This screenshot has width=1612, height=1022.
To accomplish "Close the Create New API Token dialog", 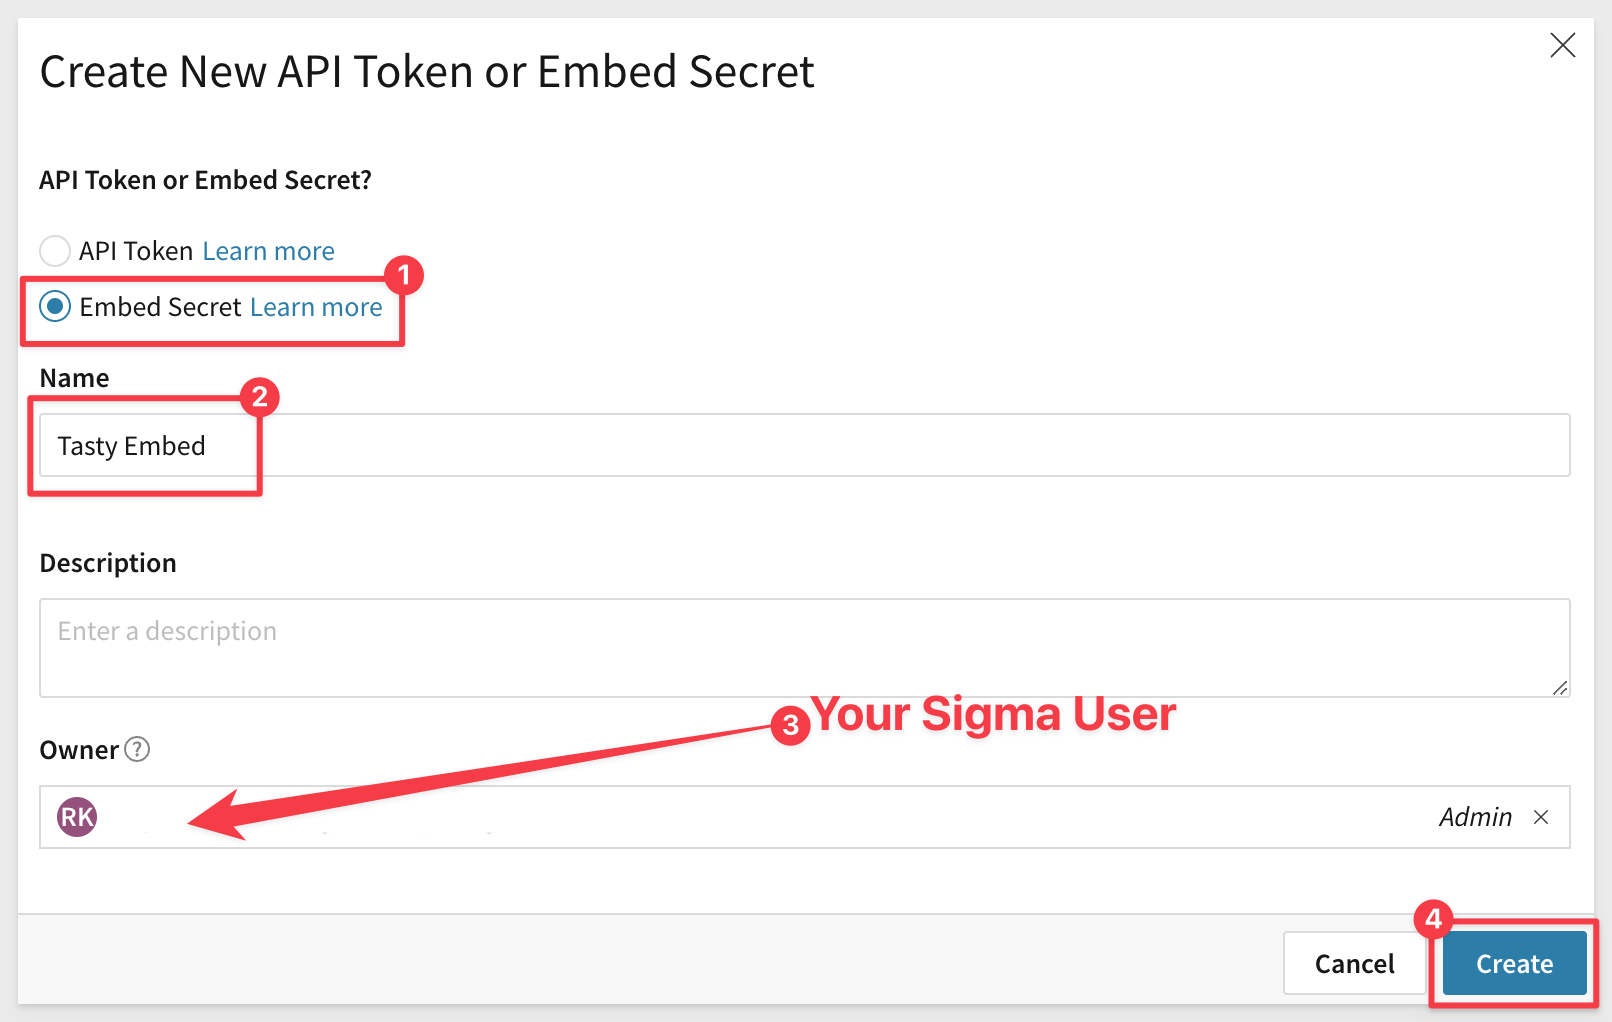I will [x=1562, y=45].
